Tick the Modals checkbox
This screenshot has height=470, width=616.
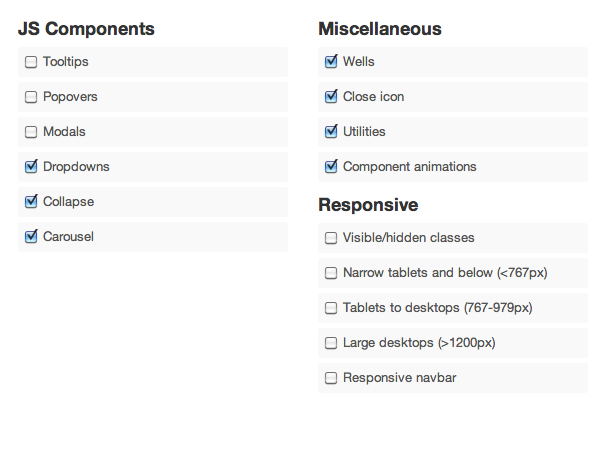coord(31,132)
